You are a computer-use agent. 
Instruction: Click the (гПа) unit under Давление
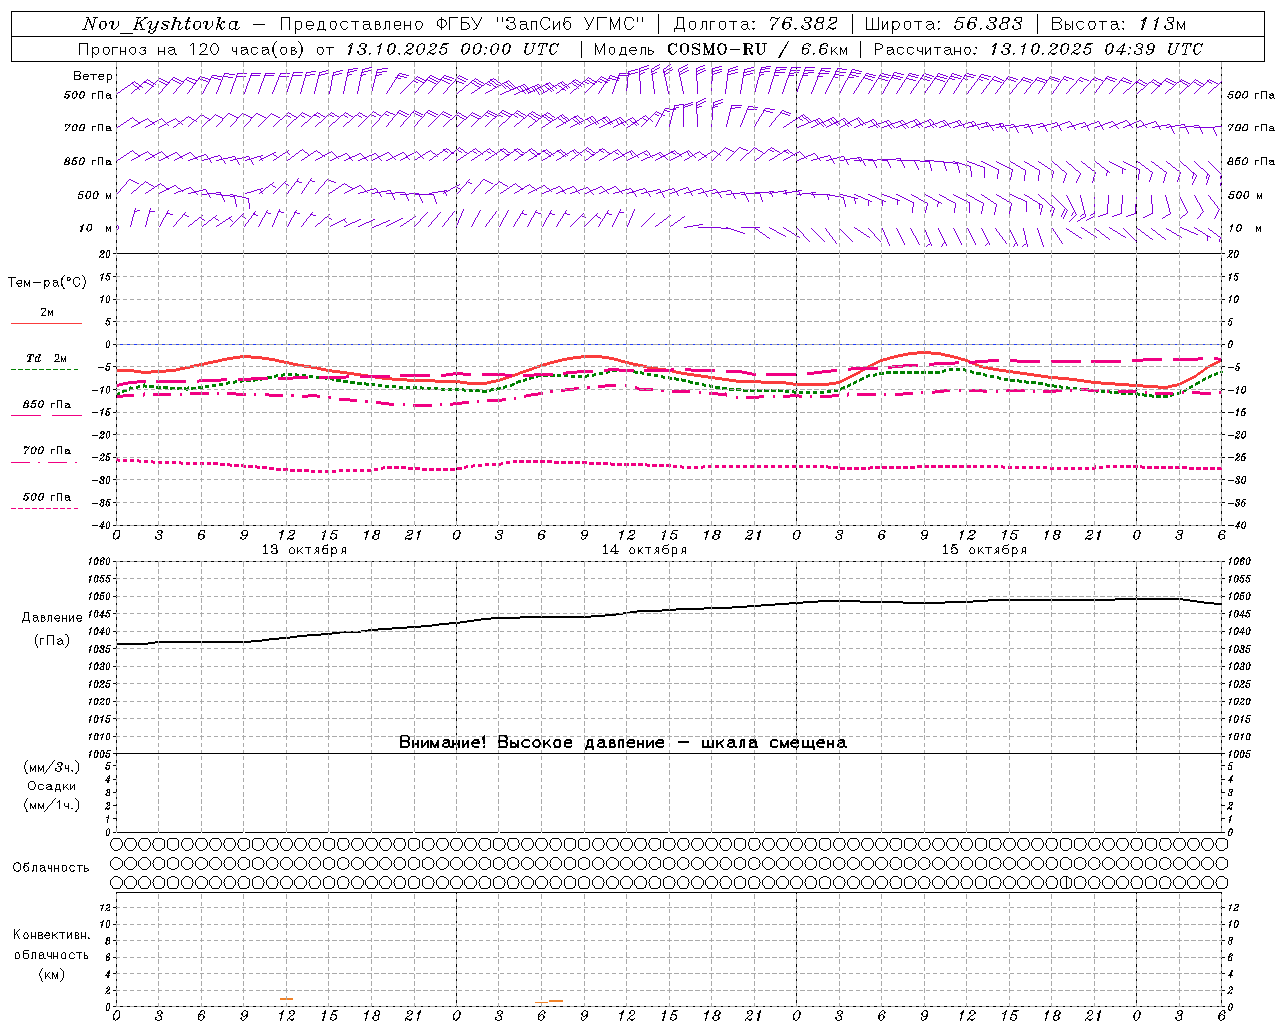coord(52,640)
